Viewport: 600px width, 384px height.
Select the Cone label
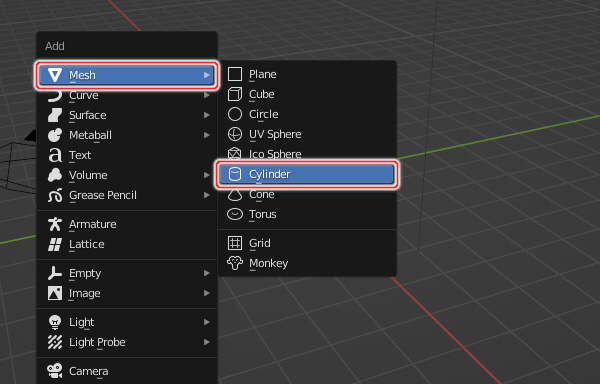click(x=262, y=194)
